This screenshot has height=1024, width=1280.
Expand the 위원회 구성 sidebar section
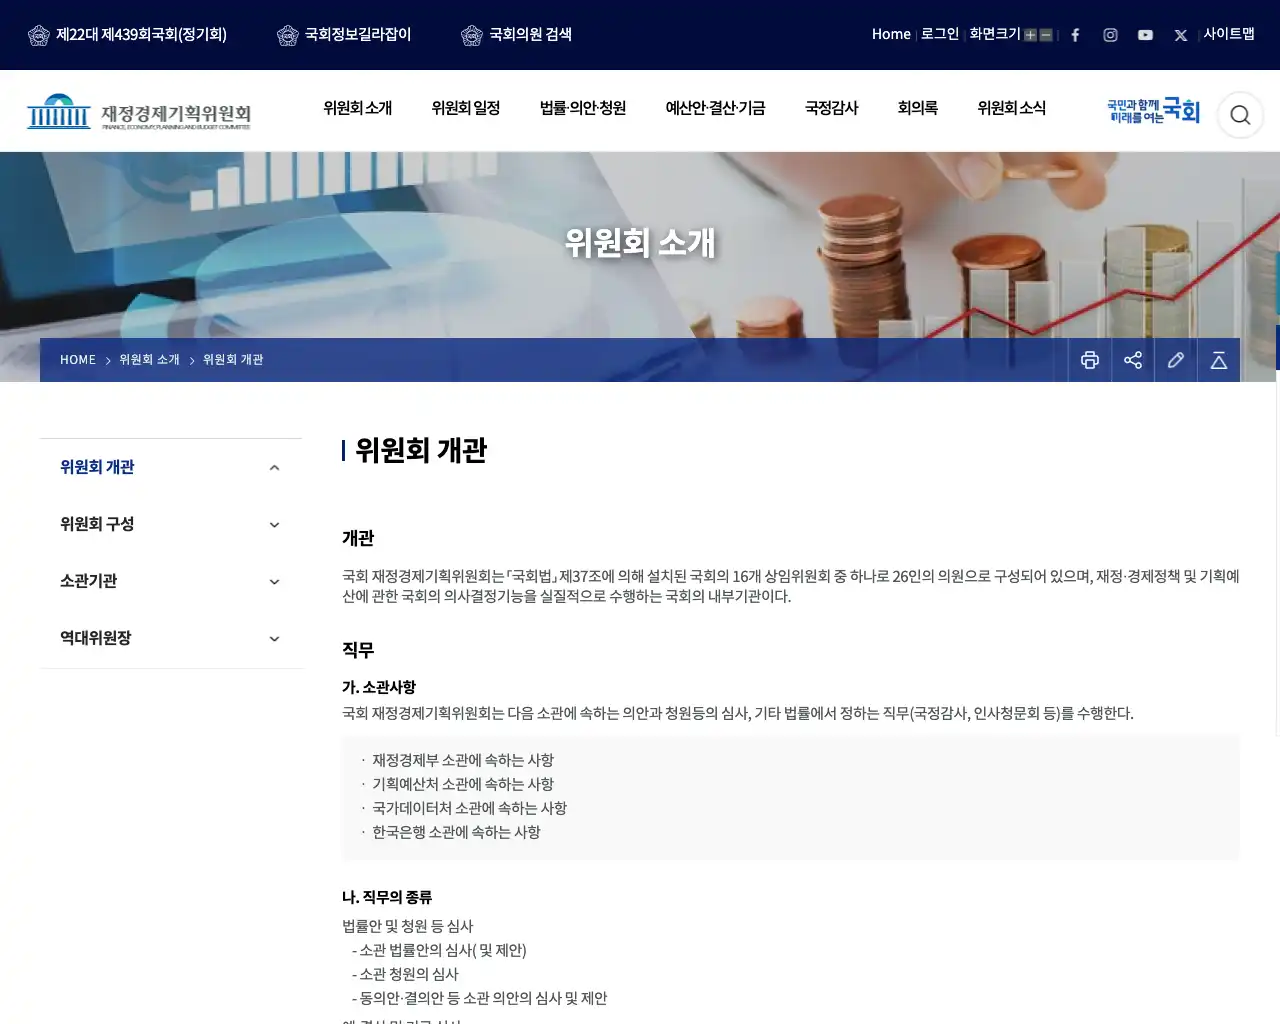point(274,525)
